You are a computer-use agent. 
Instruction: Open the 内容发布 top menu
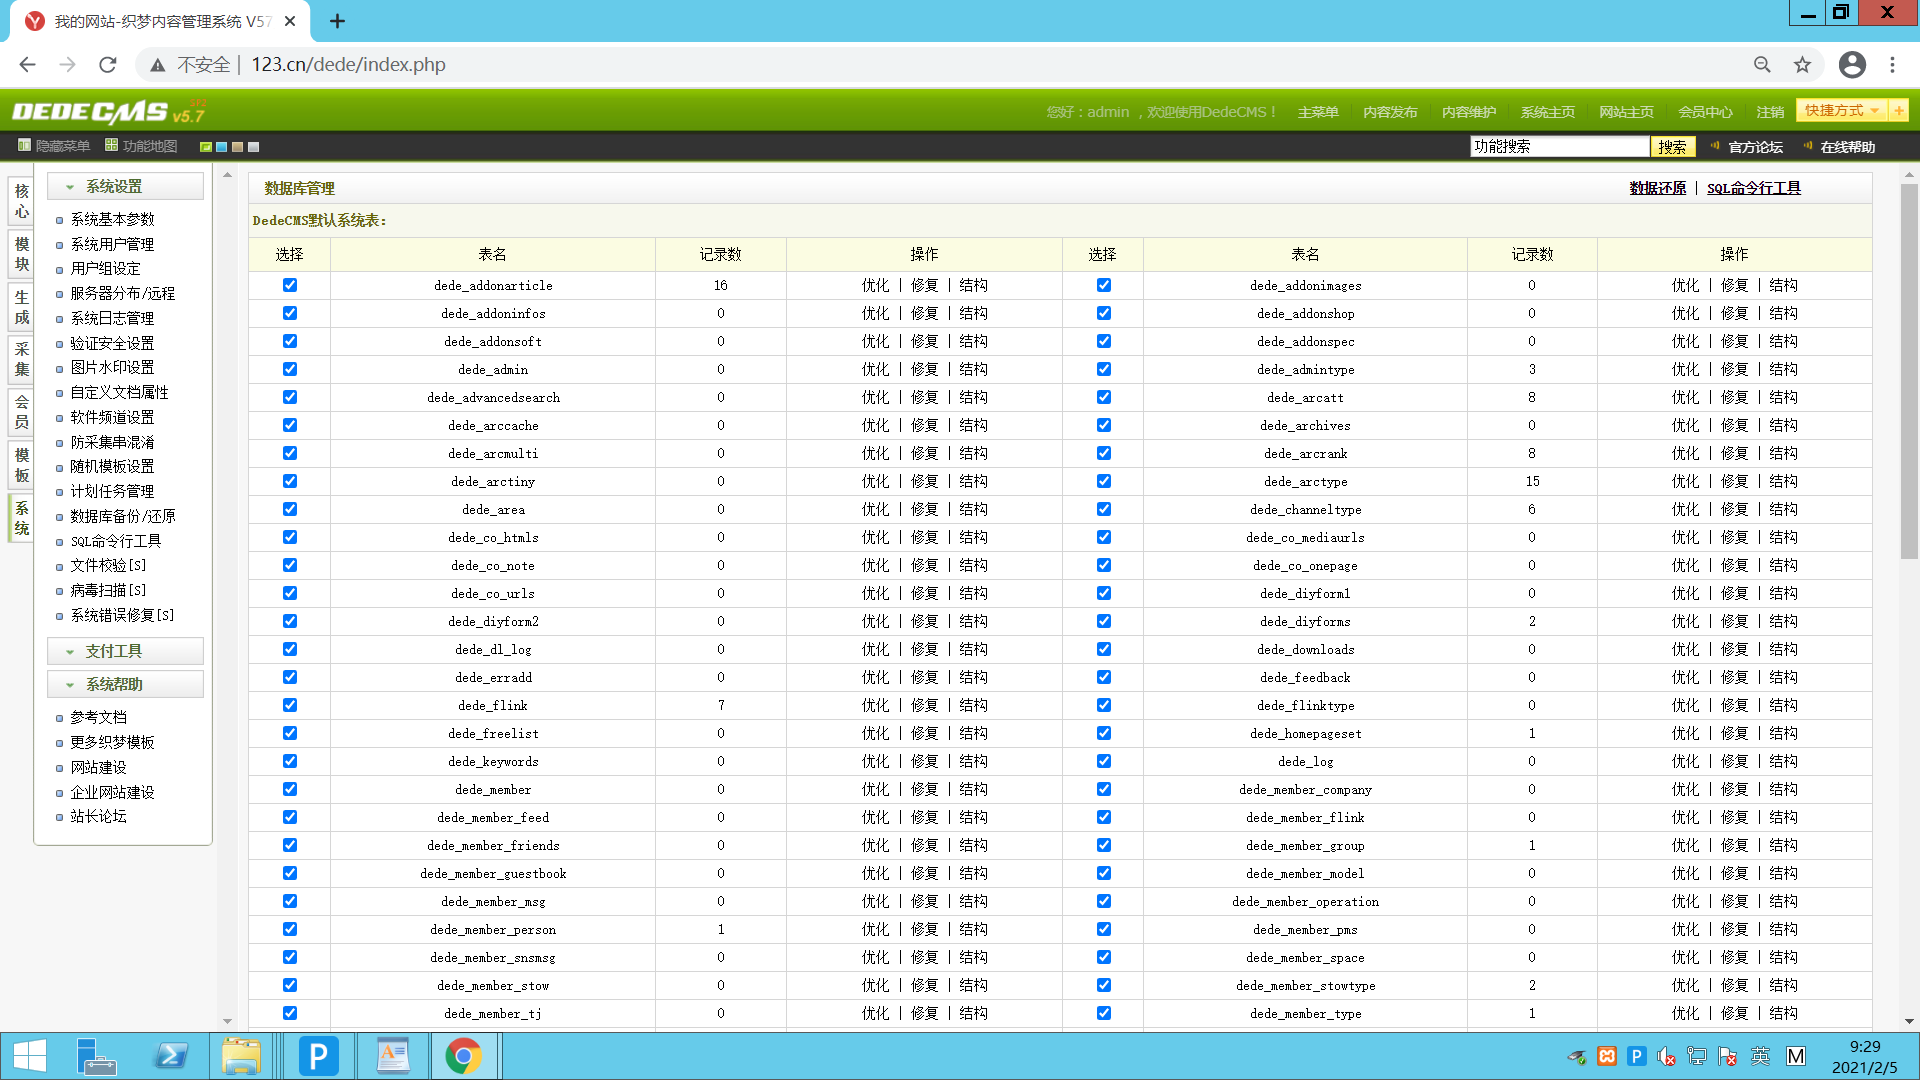[x=1389, y=112]
